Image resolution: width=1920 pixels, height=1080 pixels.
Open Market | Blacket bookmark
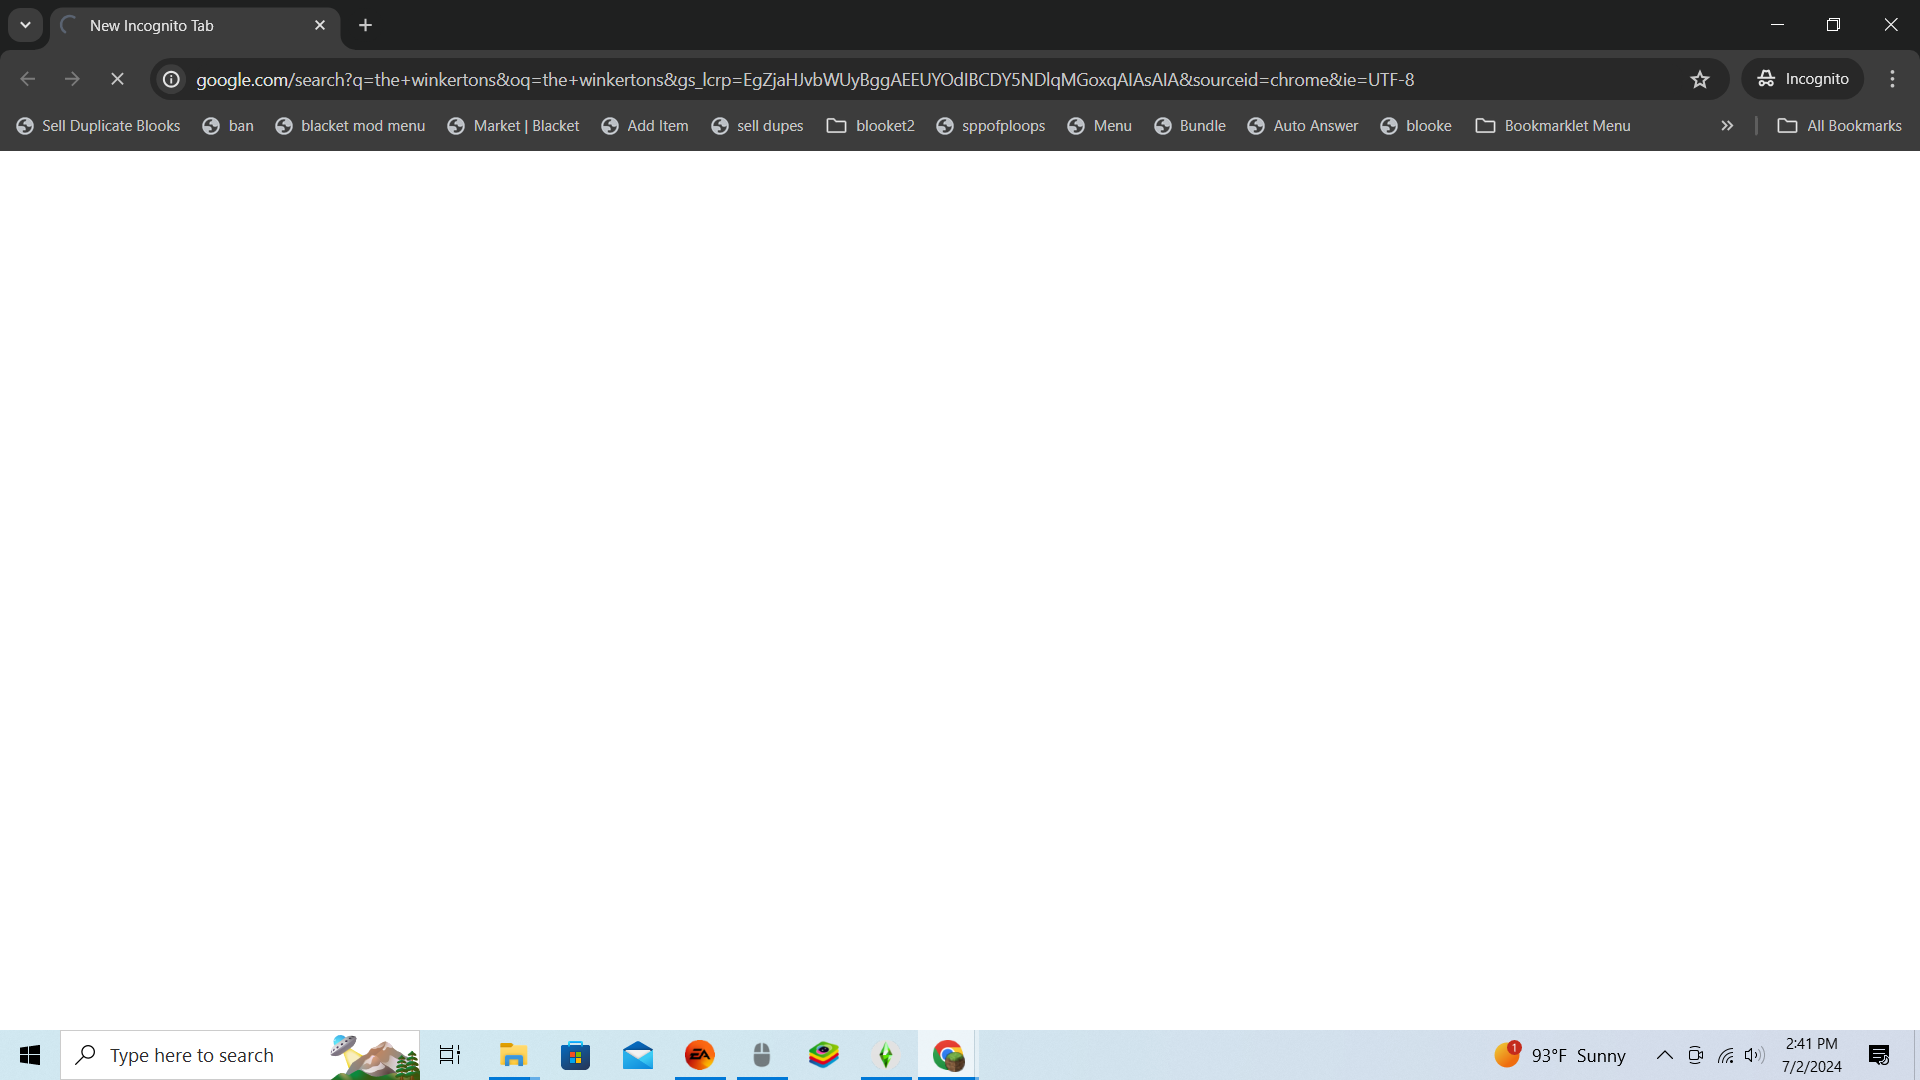click(513, 126)
